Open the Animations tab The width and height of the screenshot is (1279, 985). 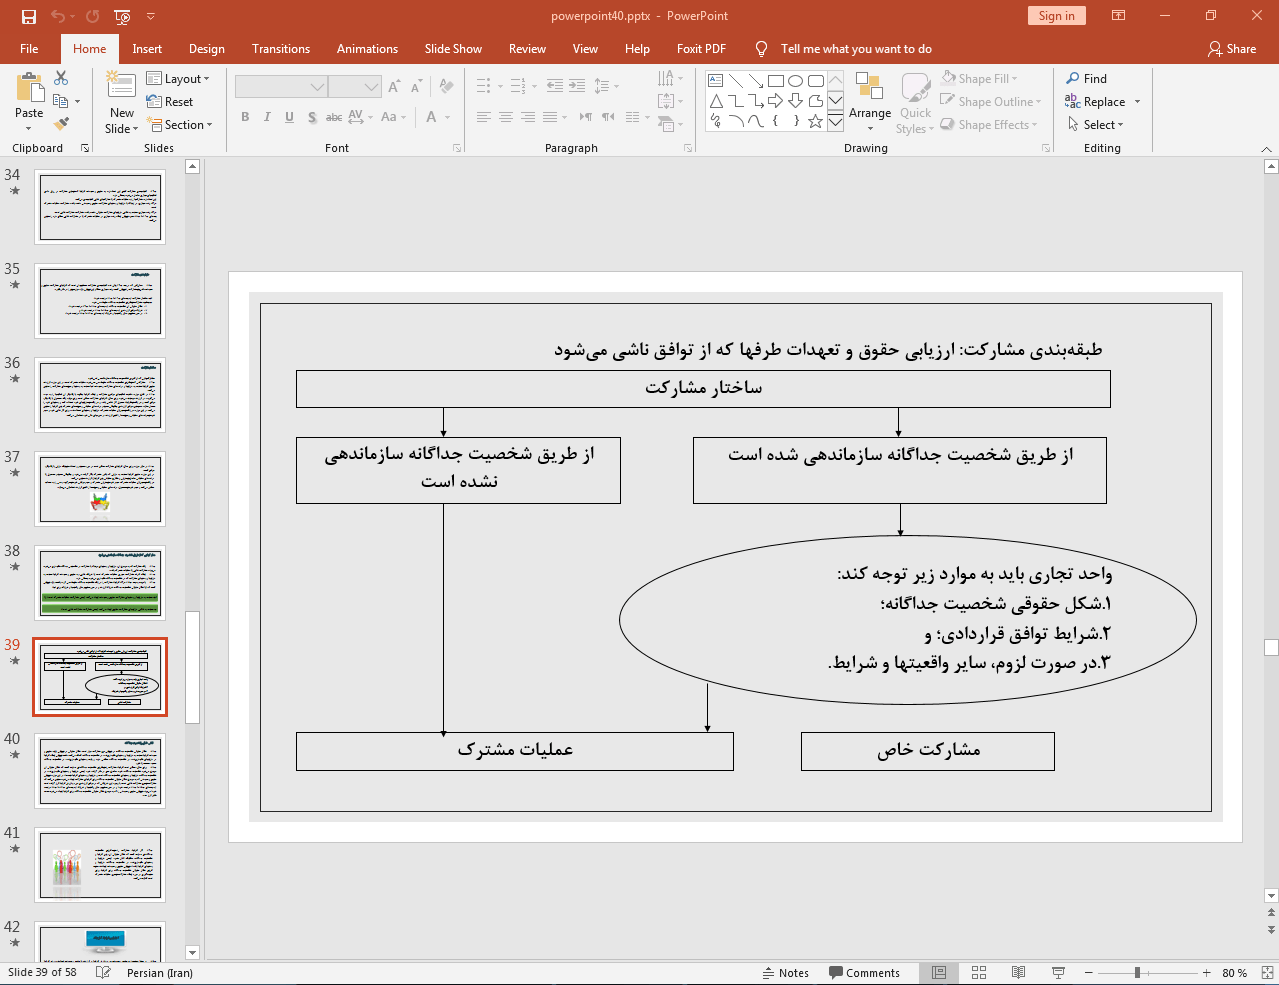click(367, 48)
